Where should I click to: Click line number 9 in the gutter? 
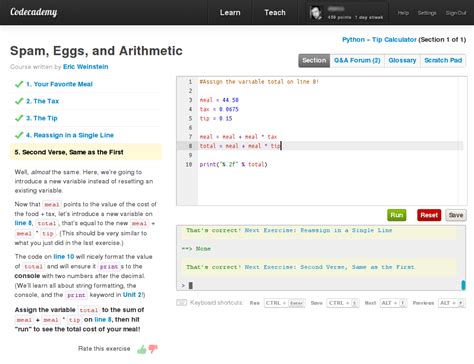click(190, 155)
